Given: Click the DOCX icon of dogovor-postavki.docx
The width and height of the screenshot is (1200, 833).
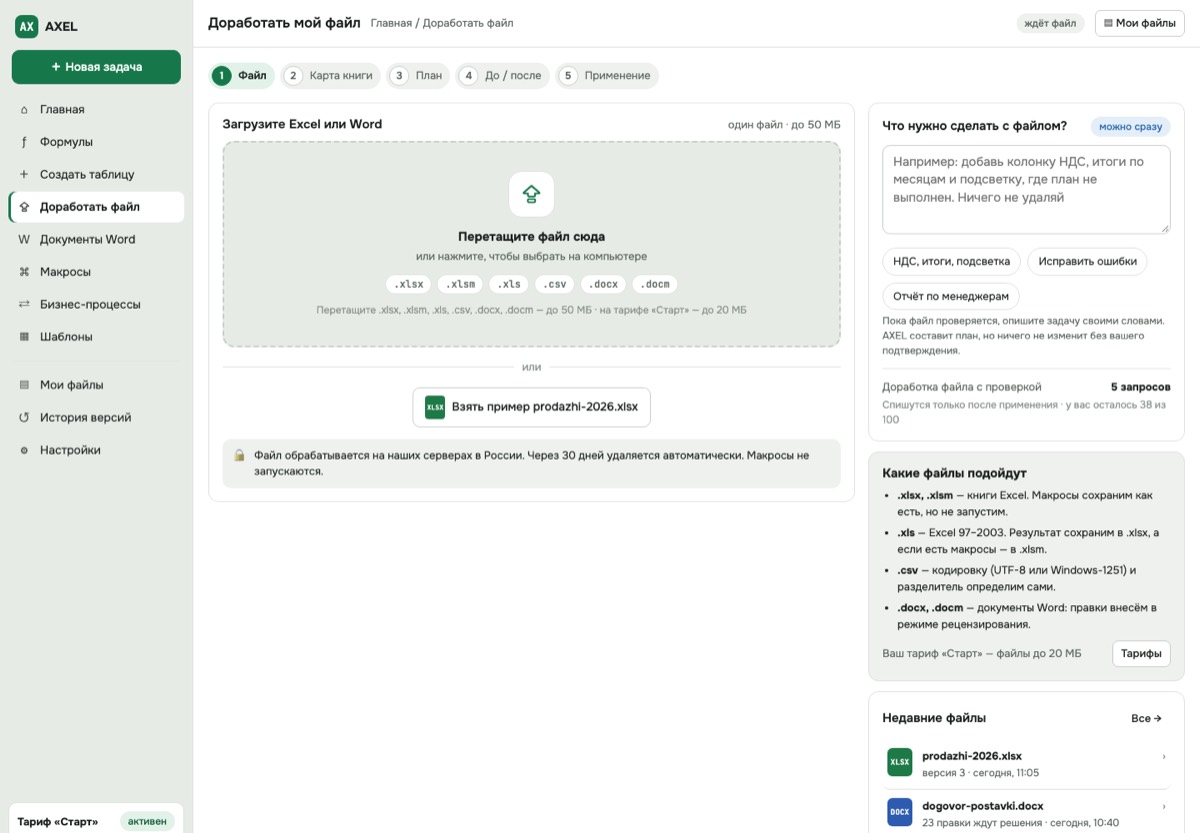Looking at the screenshot, I should coord(900,812).
